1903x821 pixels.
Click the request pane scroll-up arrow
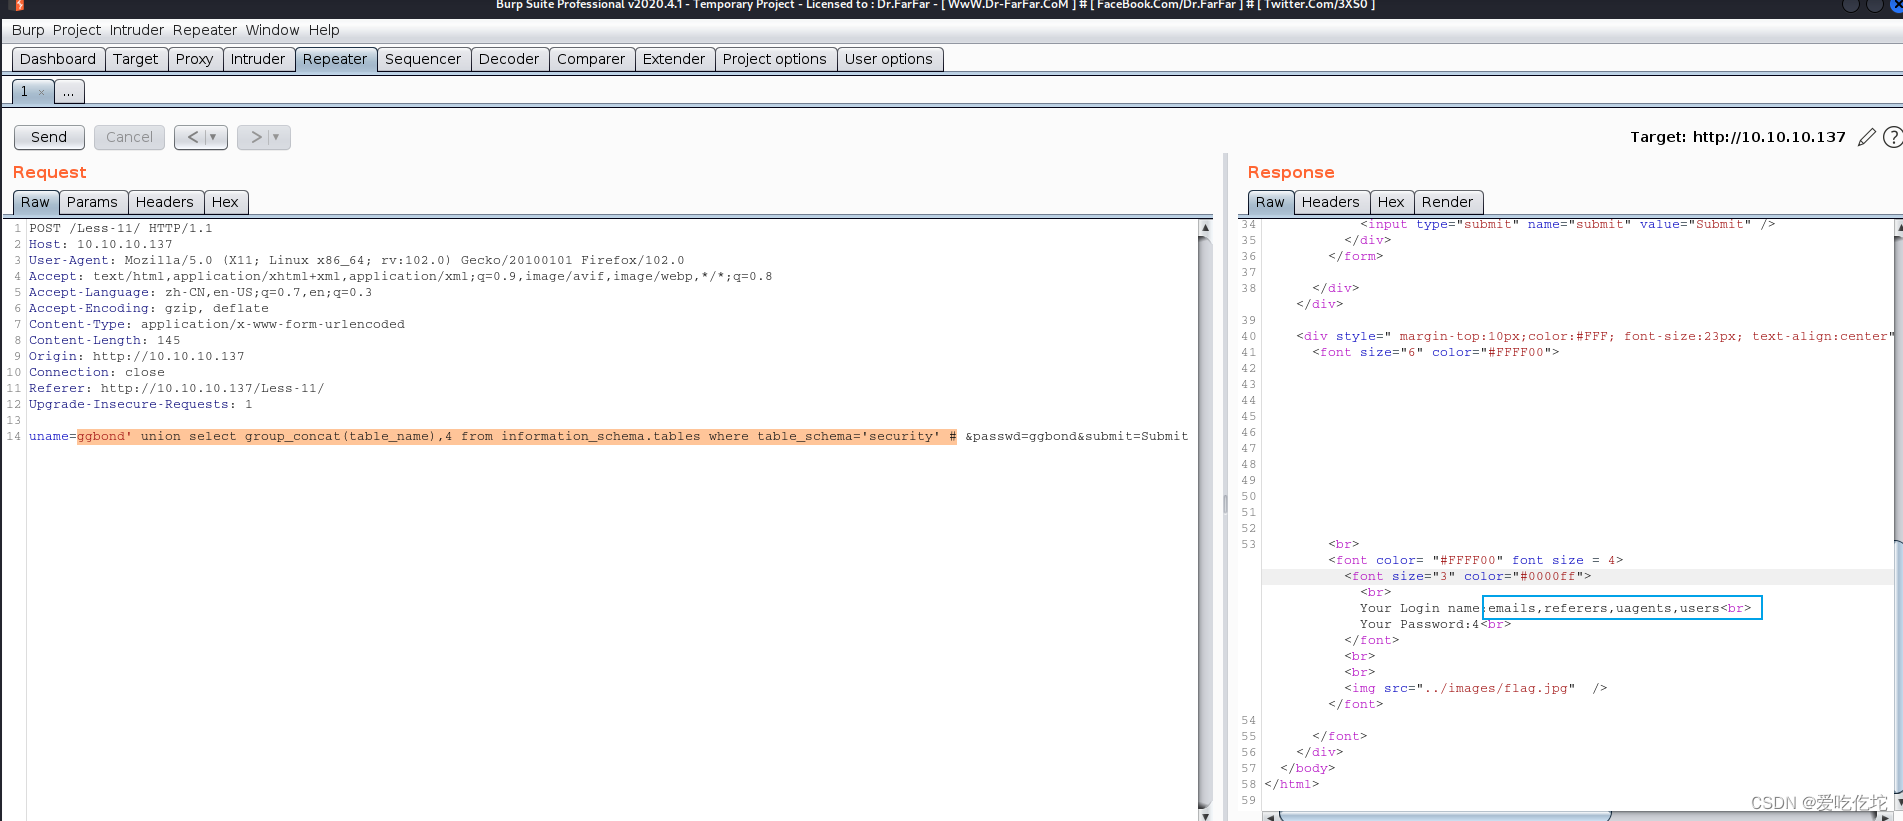pos(1205,228)
